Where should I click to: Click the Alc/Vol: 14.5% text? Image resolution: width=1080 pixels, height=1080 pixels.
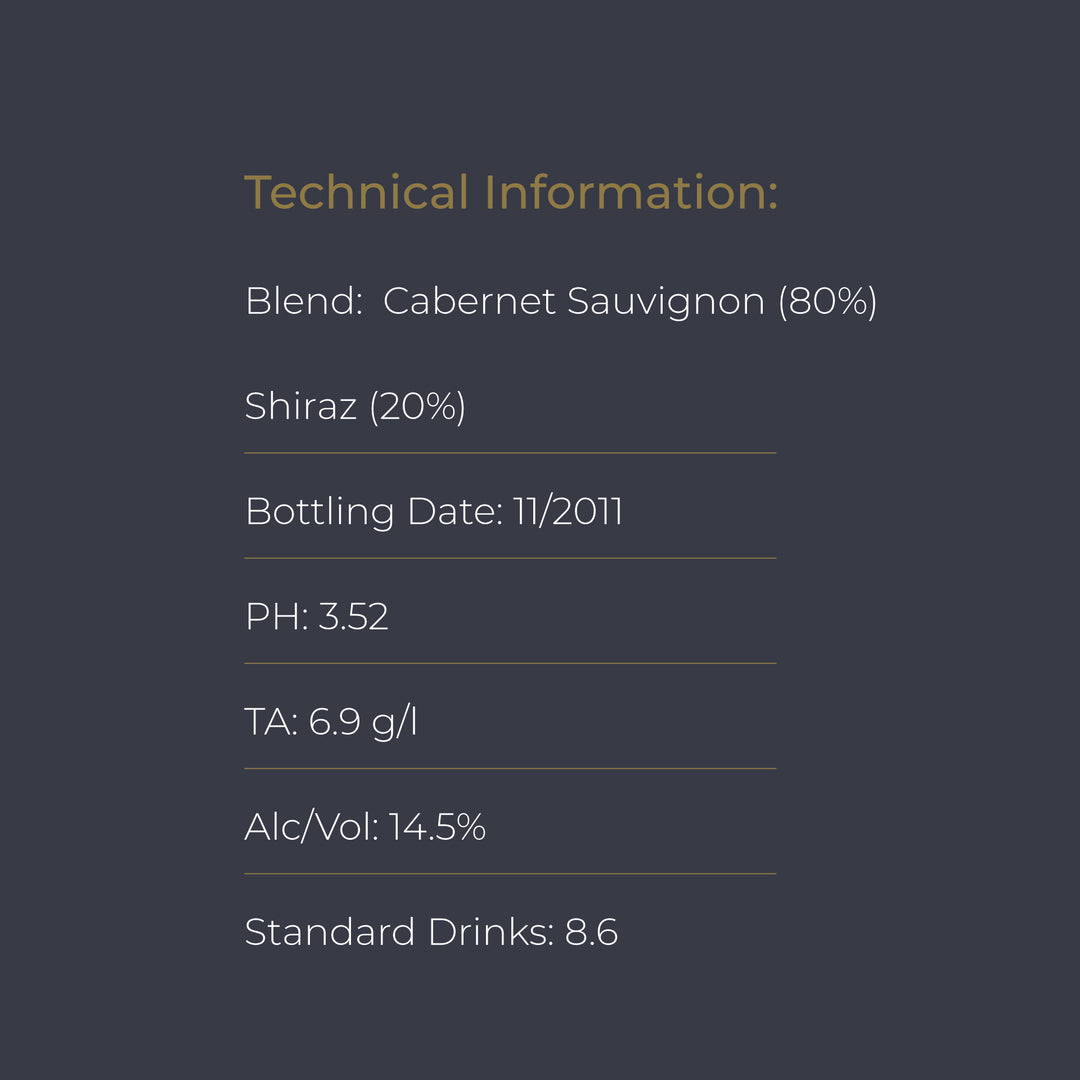click(x=365, y=827)
